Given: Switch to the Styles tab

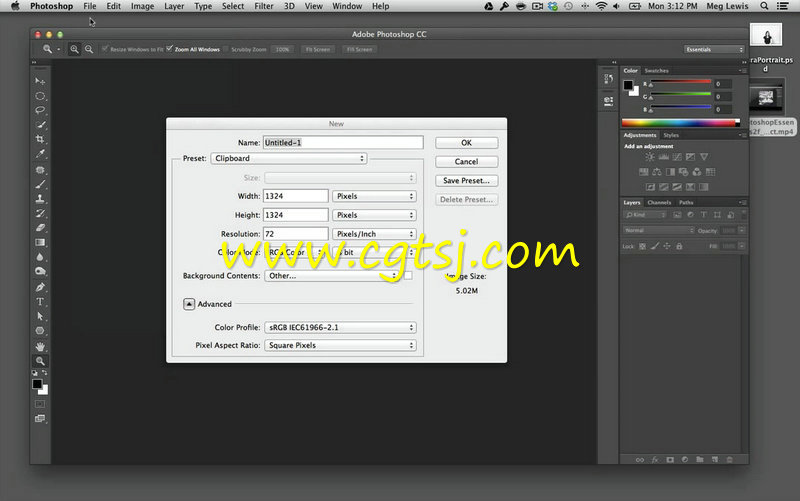Looking at the screenshot, I should [x=671, y=135].
